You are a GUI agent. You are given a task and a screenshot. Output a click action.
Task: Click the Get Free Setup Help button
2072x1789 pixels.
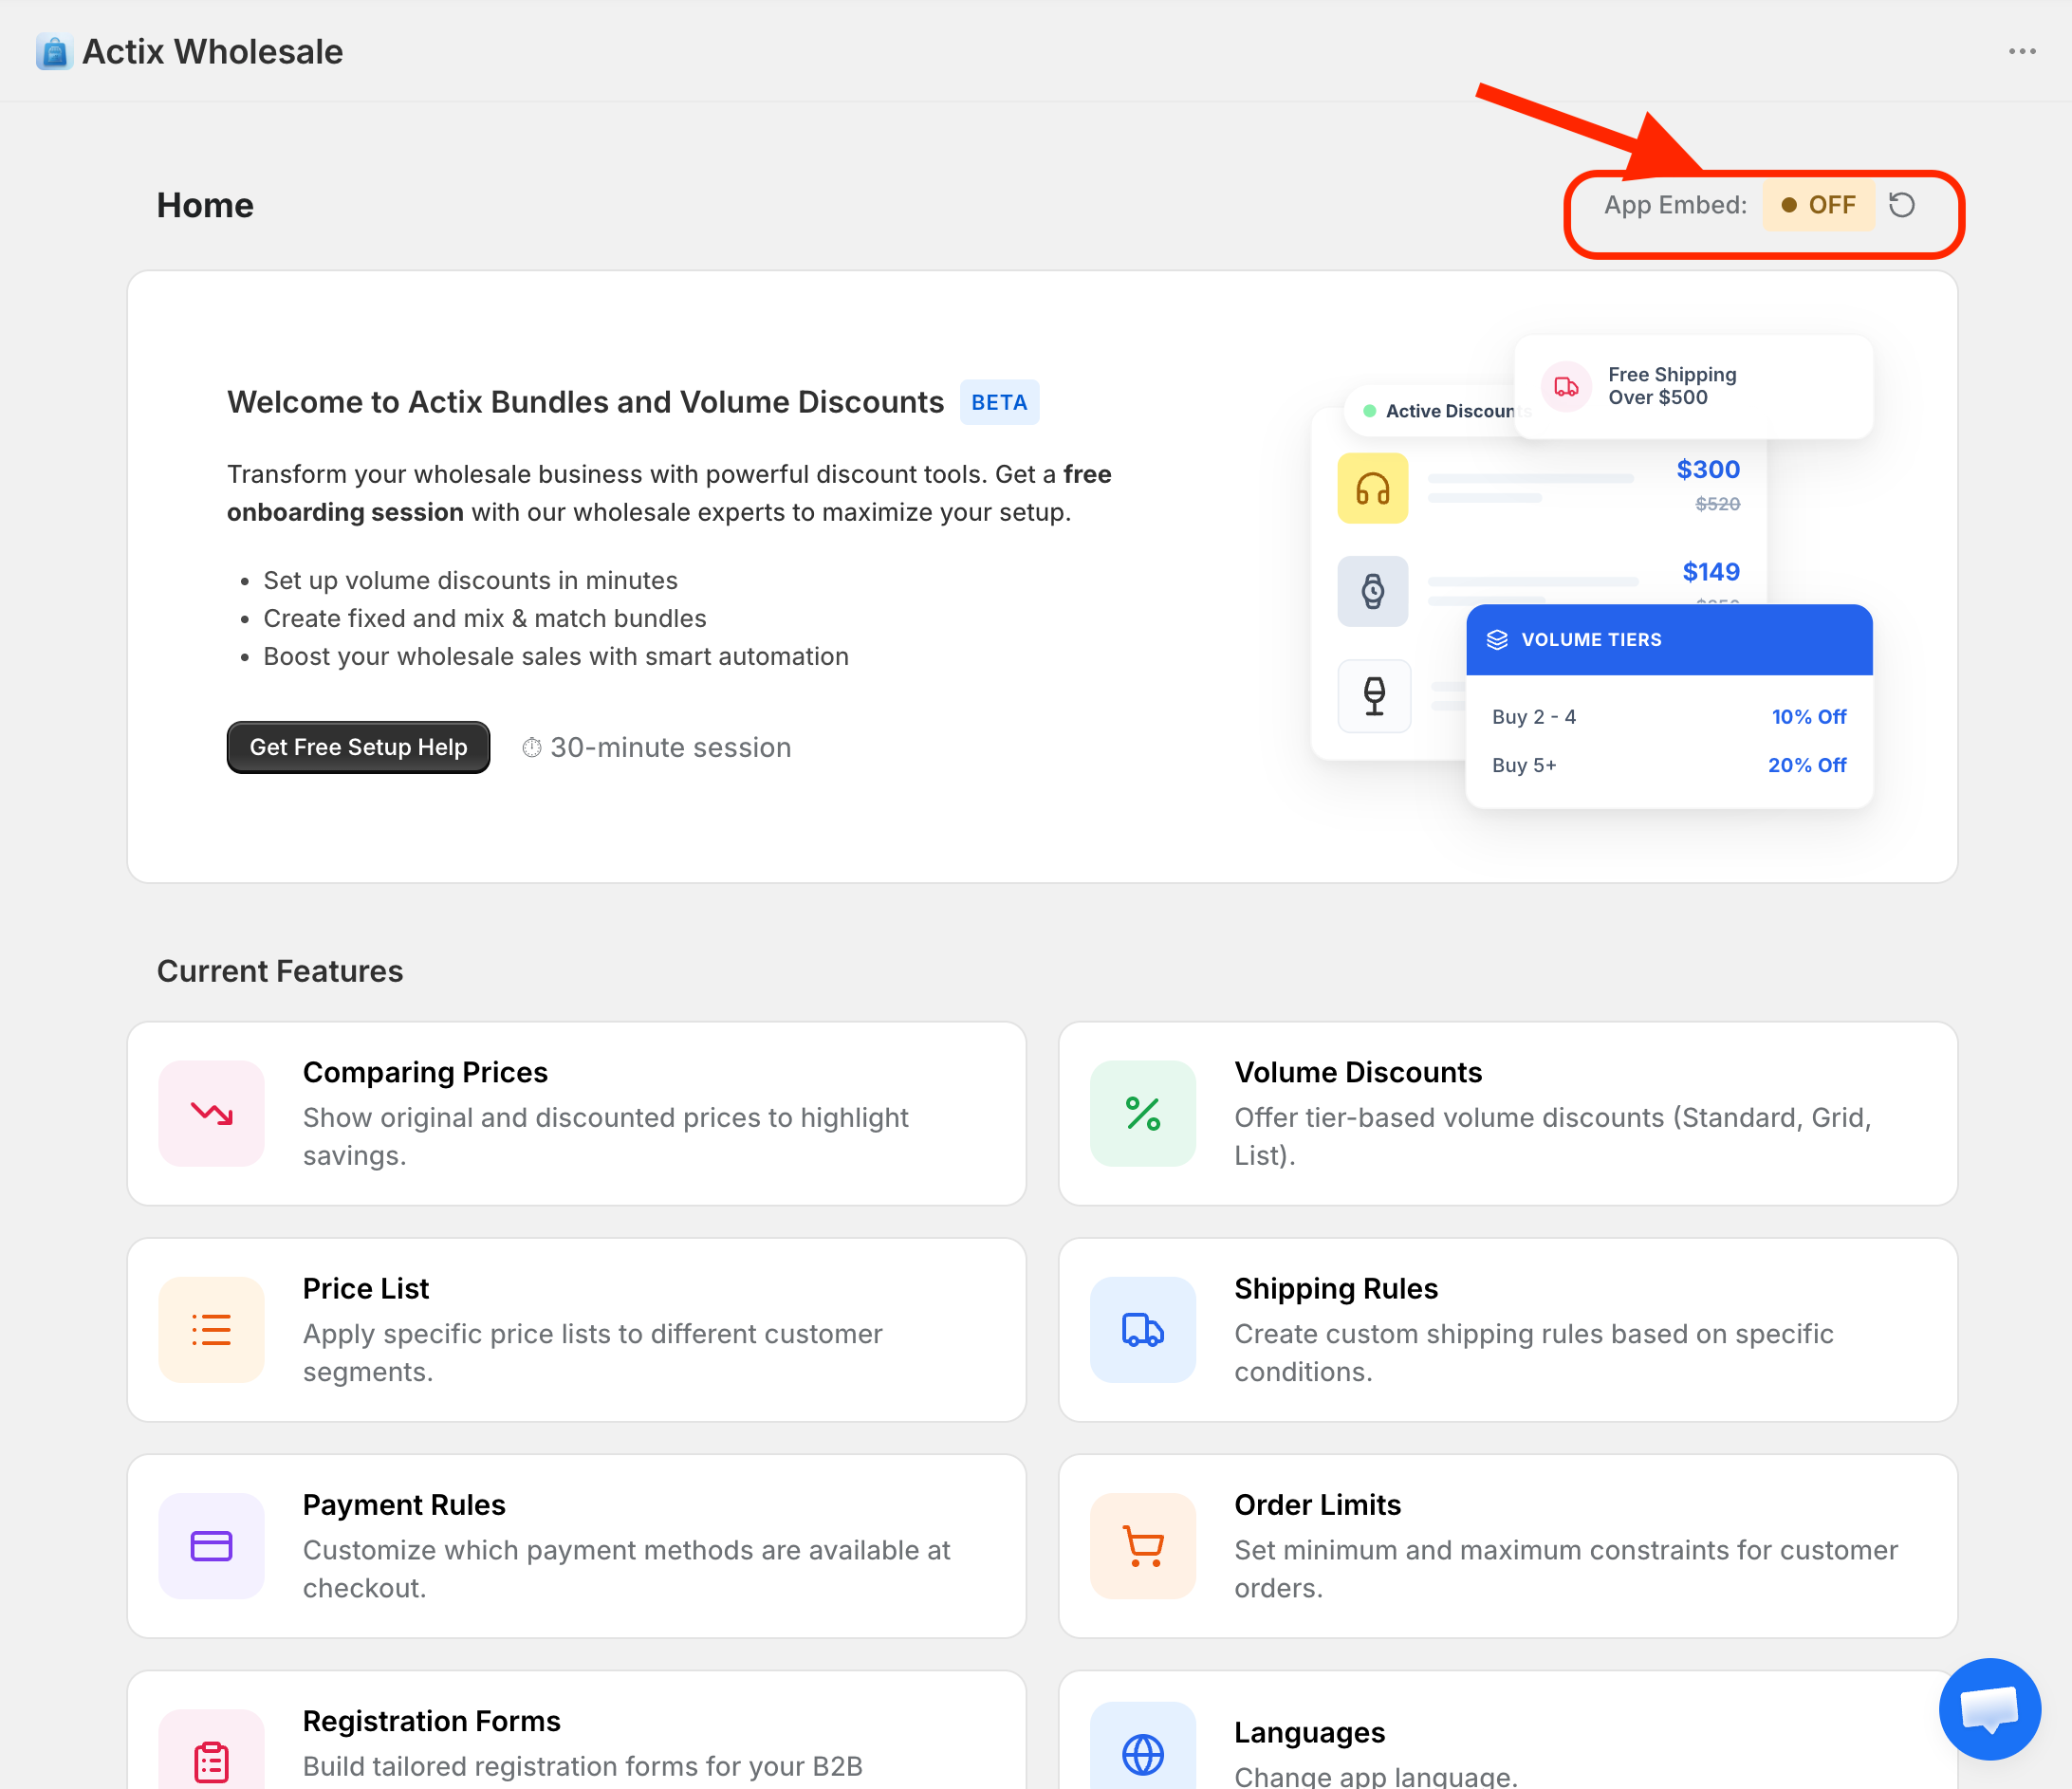tap(358, 747)
